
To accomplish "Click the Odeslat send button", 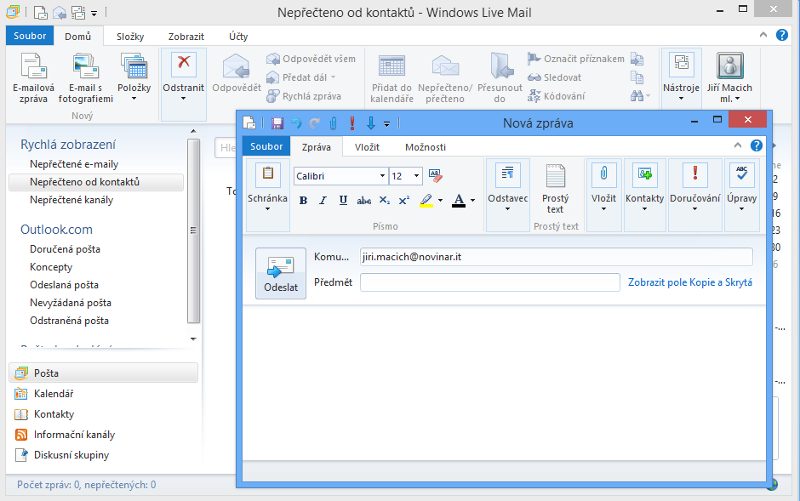I will click(280, 273).
